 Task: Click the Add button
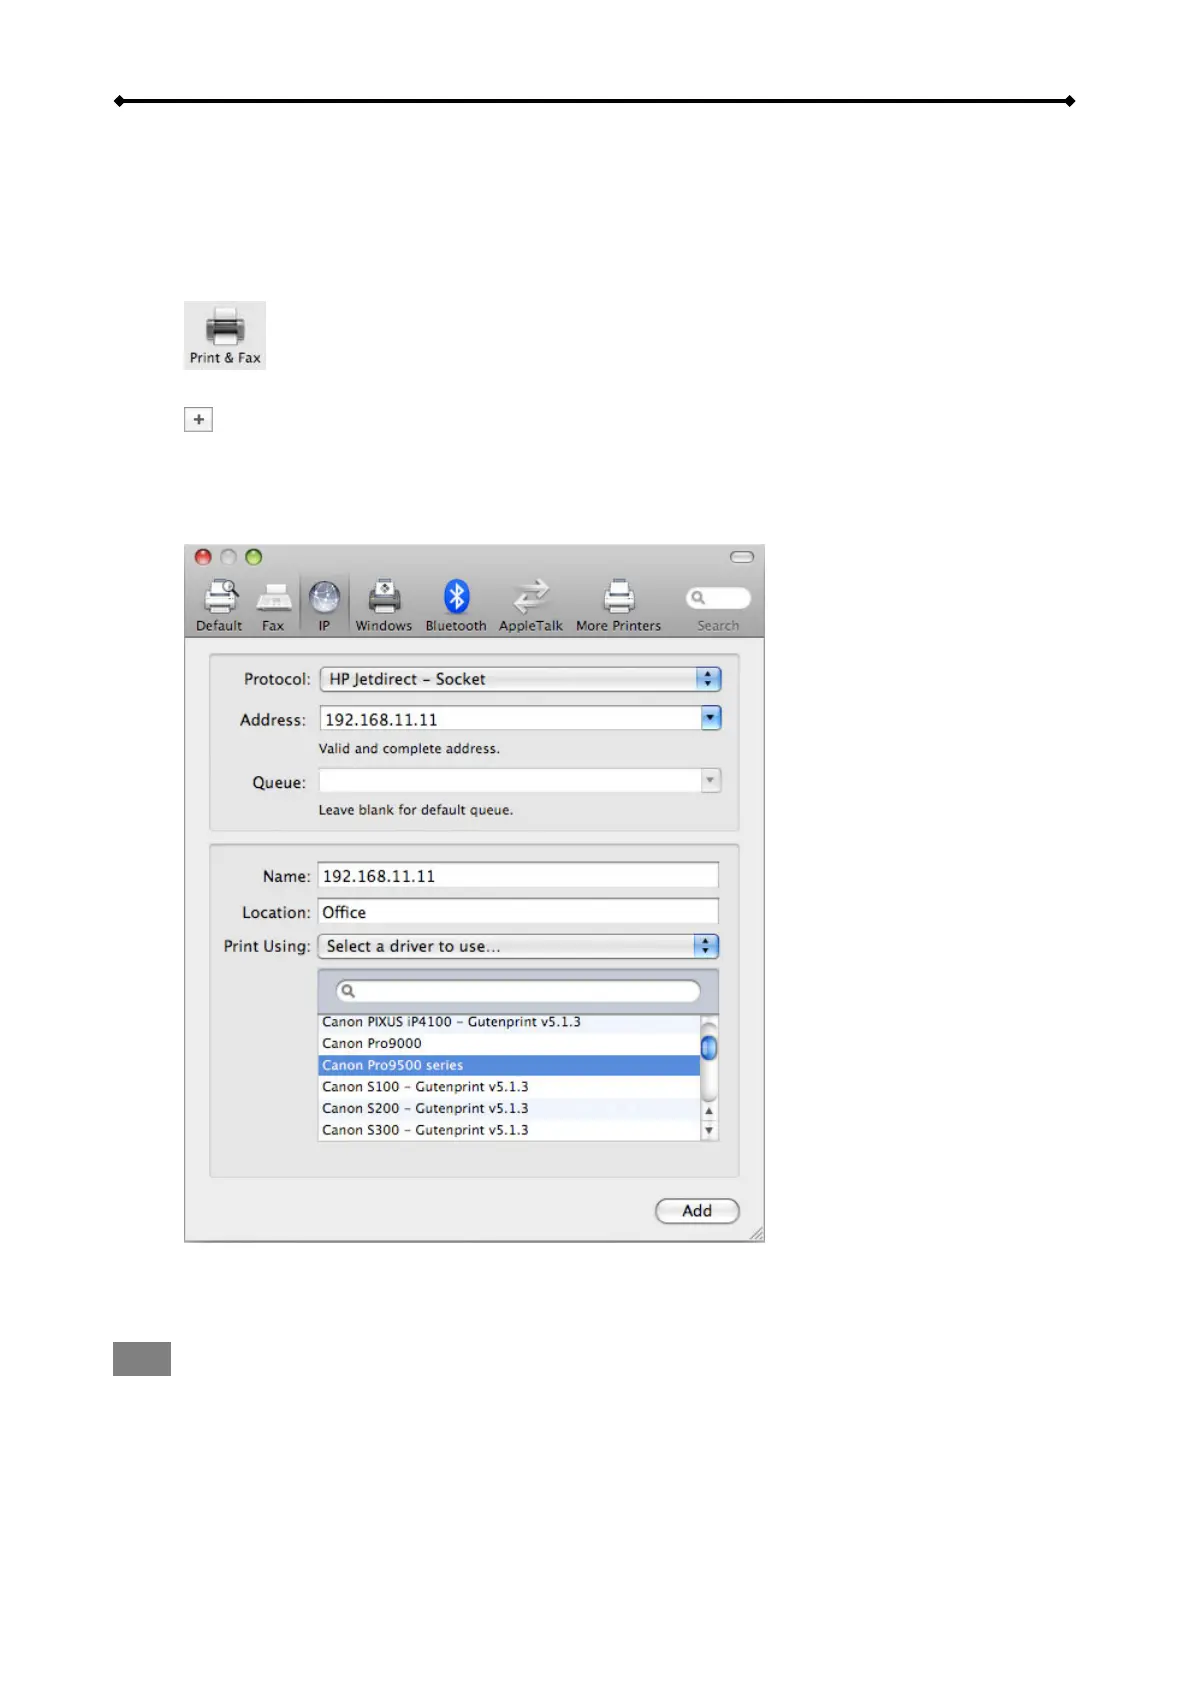[697, 1211]
